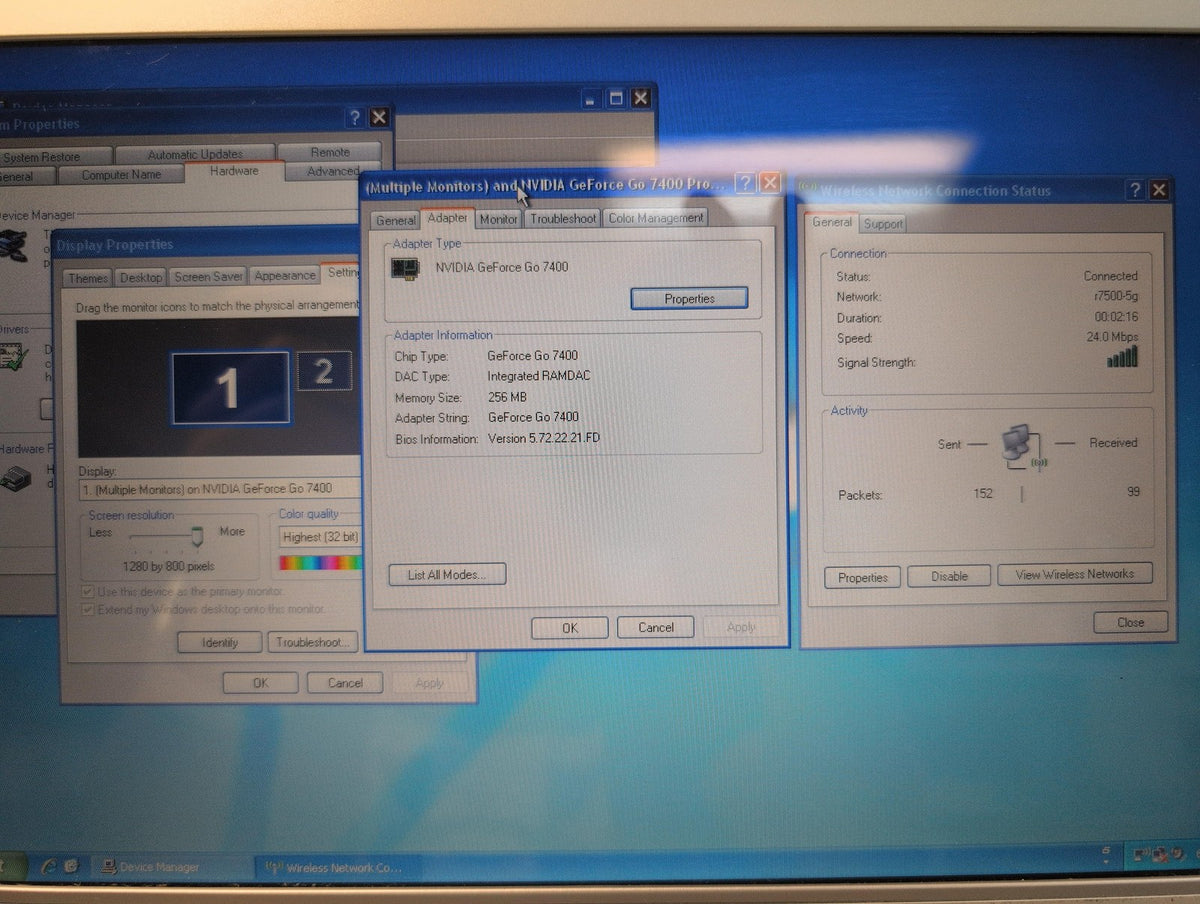Click the color quality rainbow preview bar
This screenshot has width=1200, height=904.
pos(320,563)
